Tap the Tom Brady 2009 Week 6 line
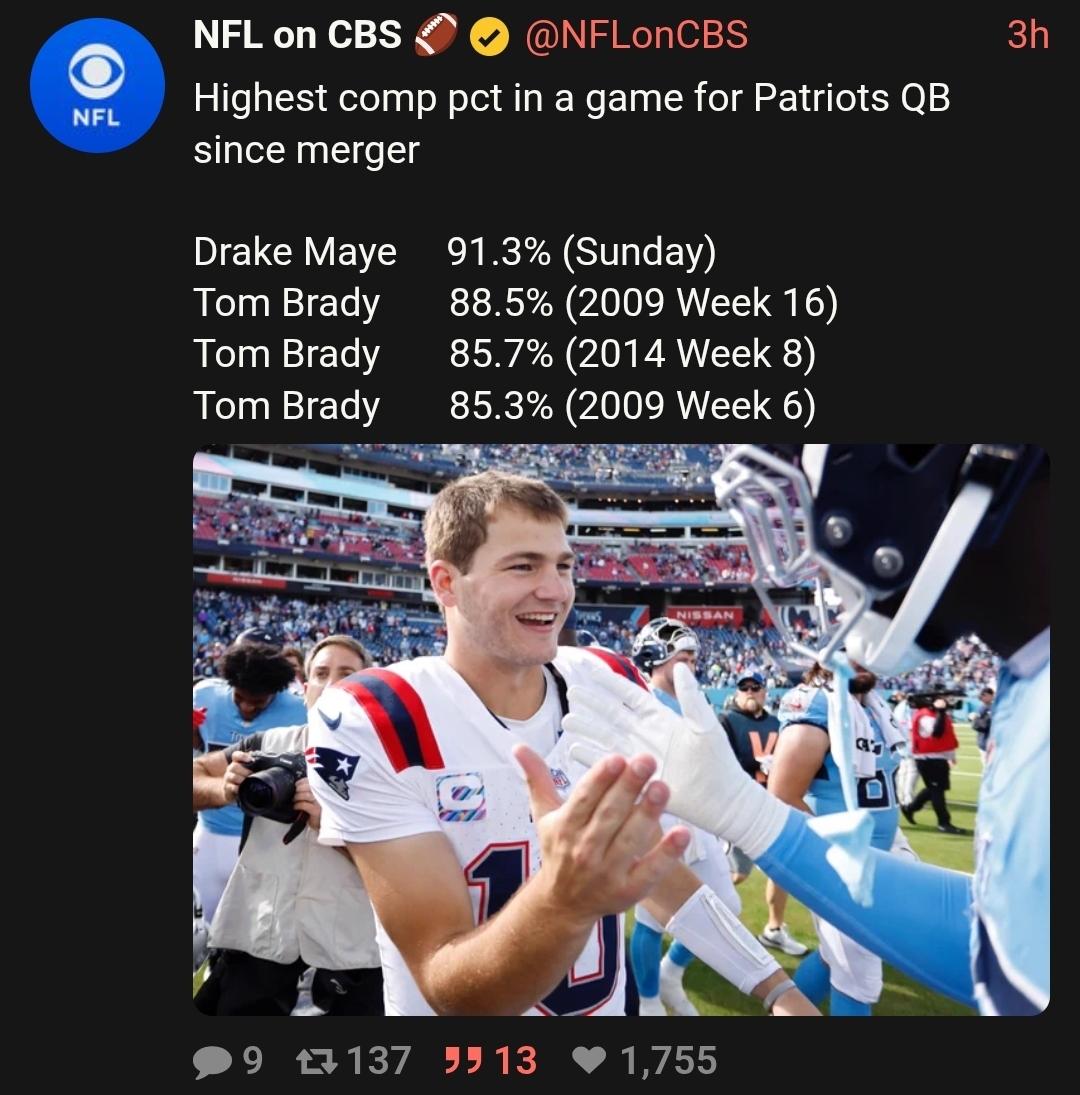1080x1095 pixels. coord(504,406)
